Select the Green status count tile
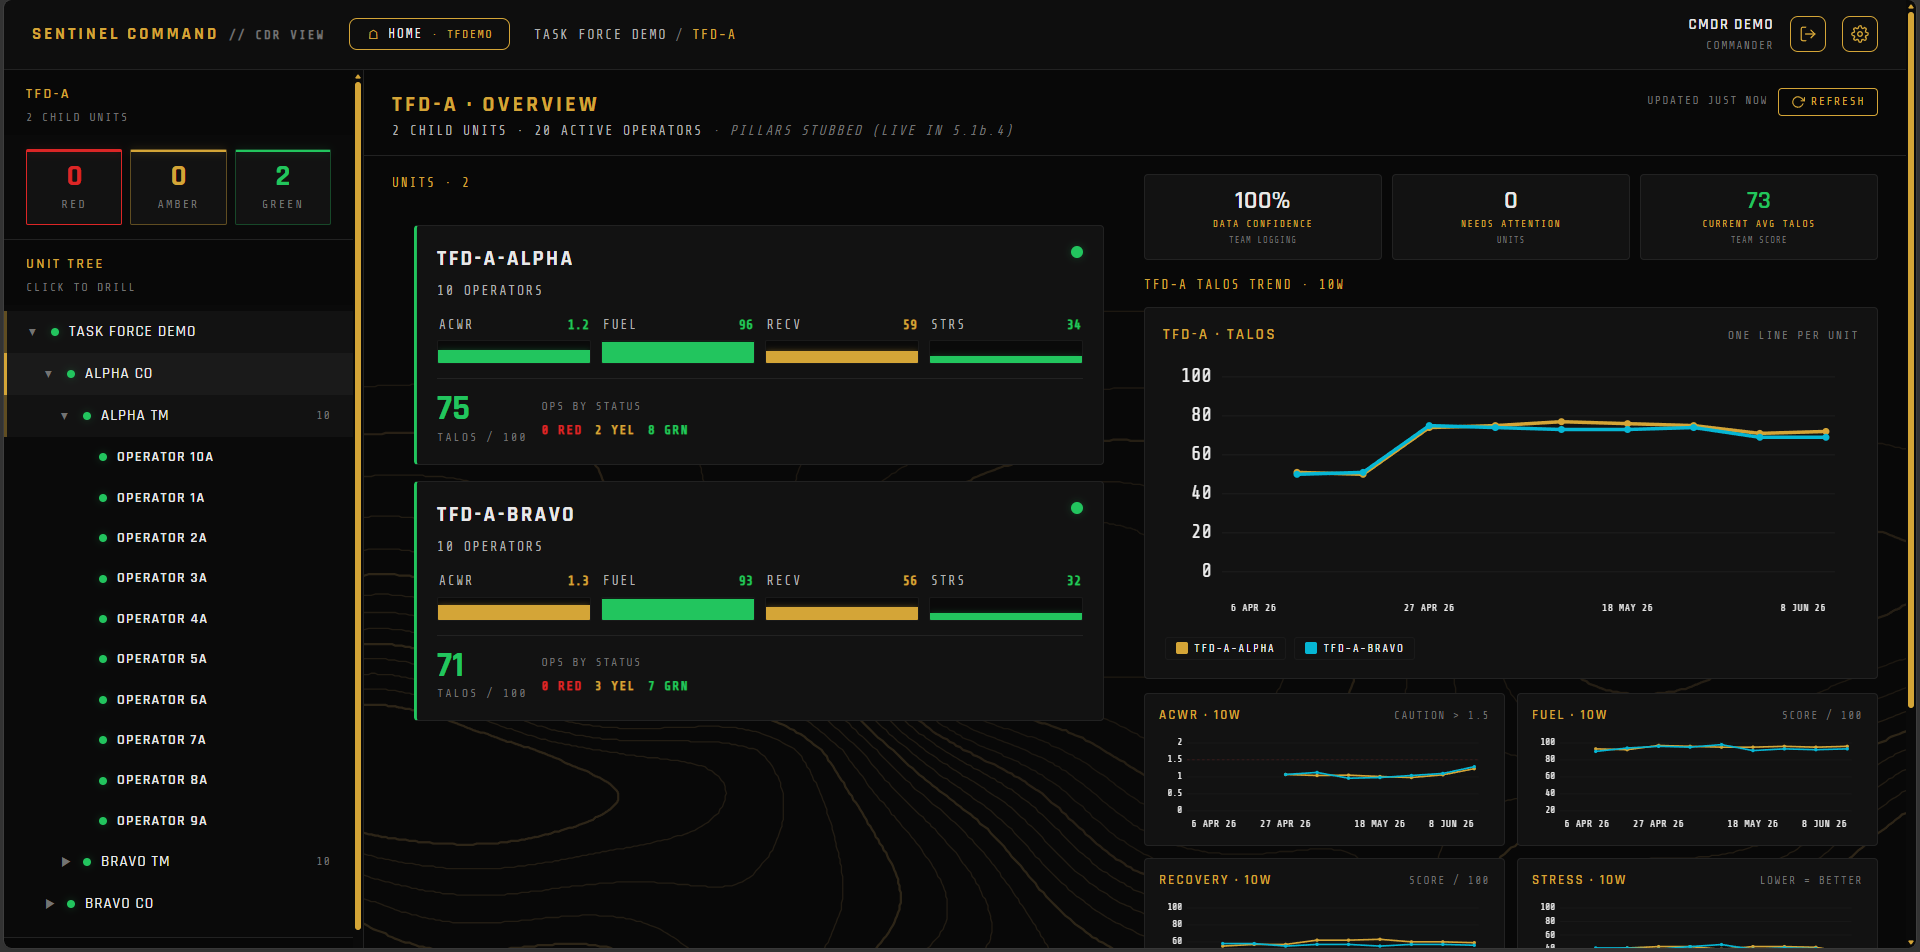 283,187
